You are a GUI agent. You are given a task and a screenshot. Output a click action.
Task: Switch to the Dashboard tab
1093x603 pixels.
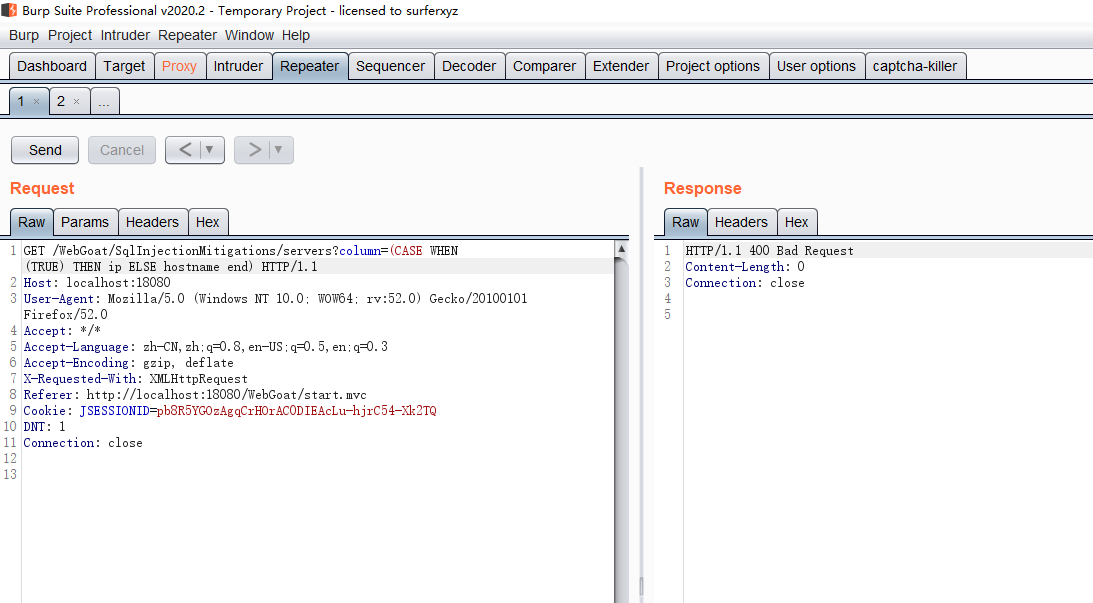pyautogui.click(x=52, y=66)
